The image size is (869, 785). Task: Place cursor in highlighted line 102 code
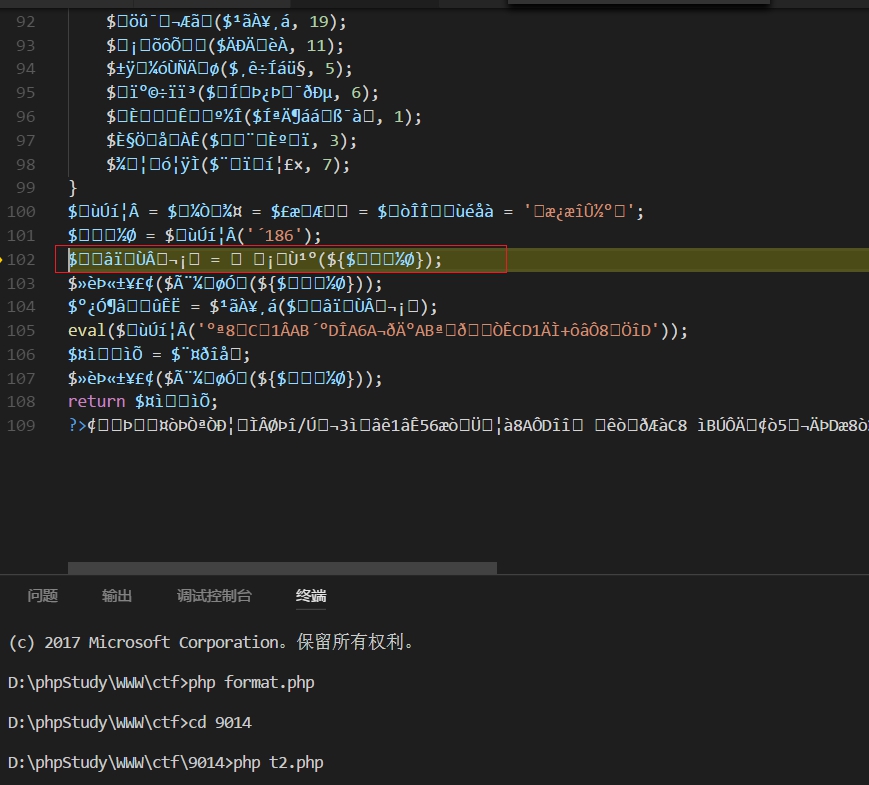(255, 259)
